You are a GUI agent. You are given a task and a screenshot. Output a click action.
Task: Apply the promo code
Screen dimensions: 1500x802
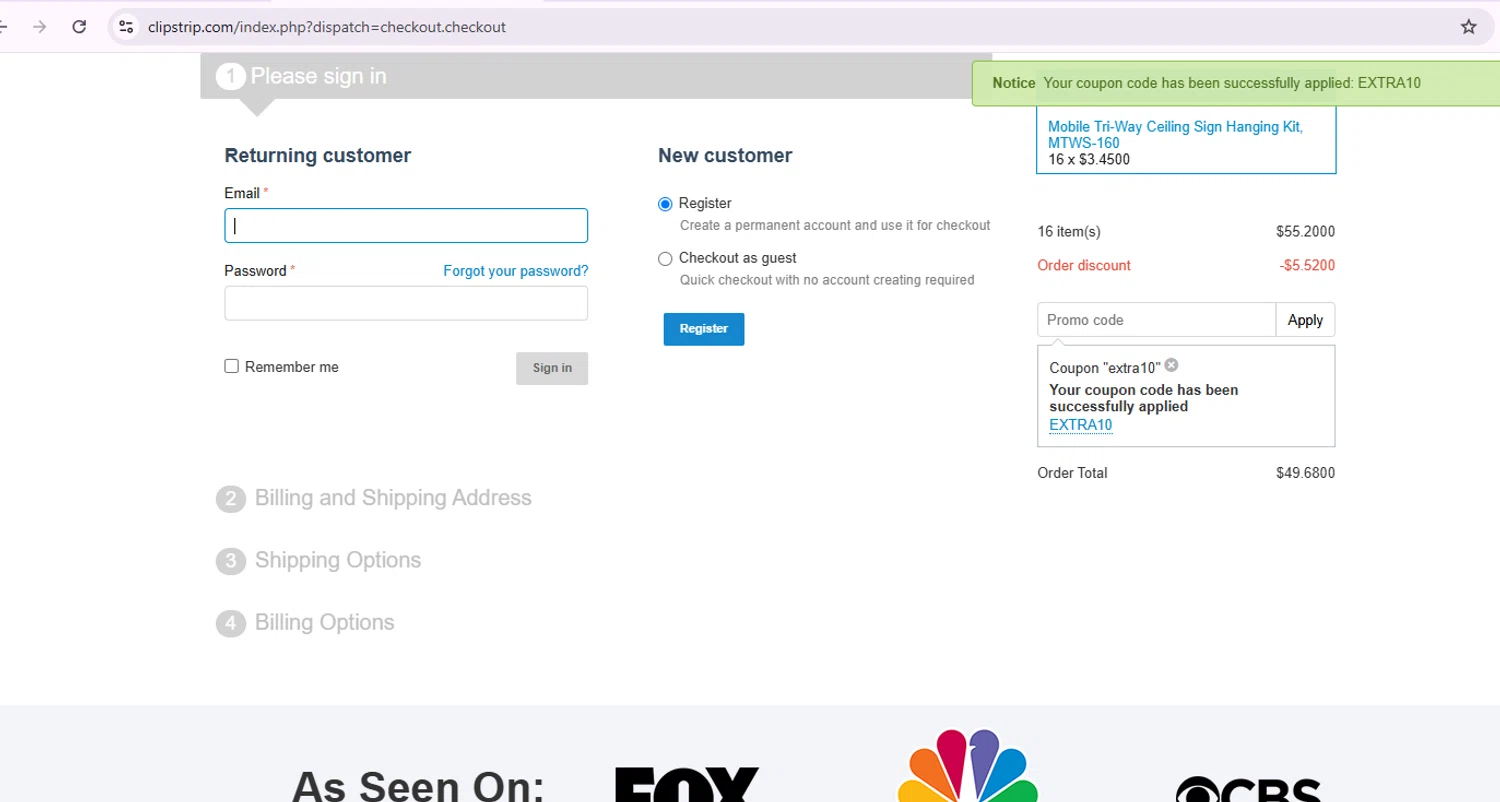(1305, 320)
